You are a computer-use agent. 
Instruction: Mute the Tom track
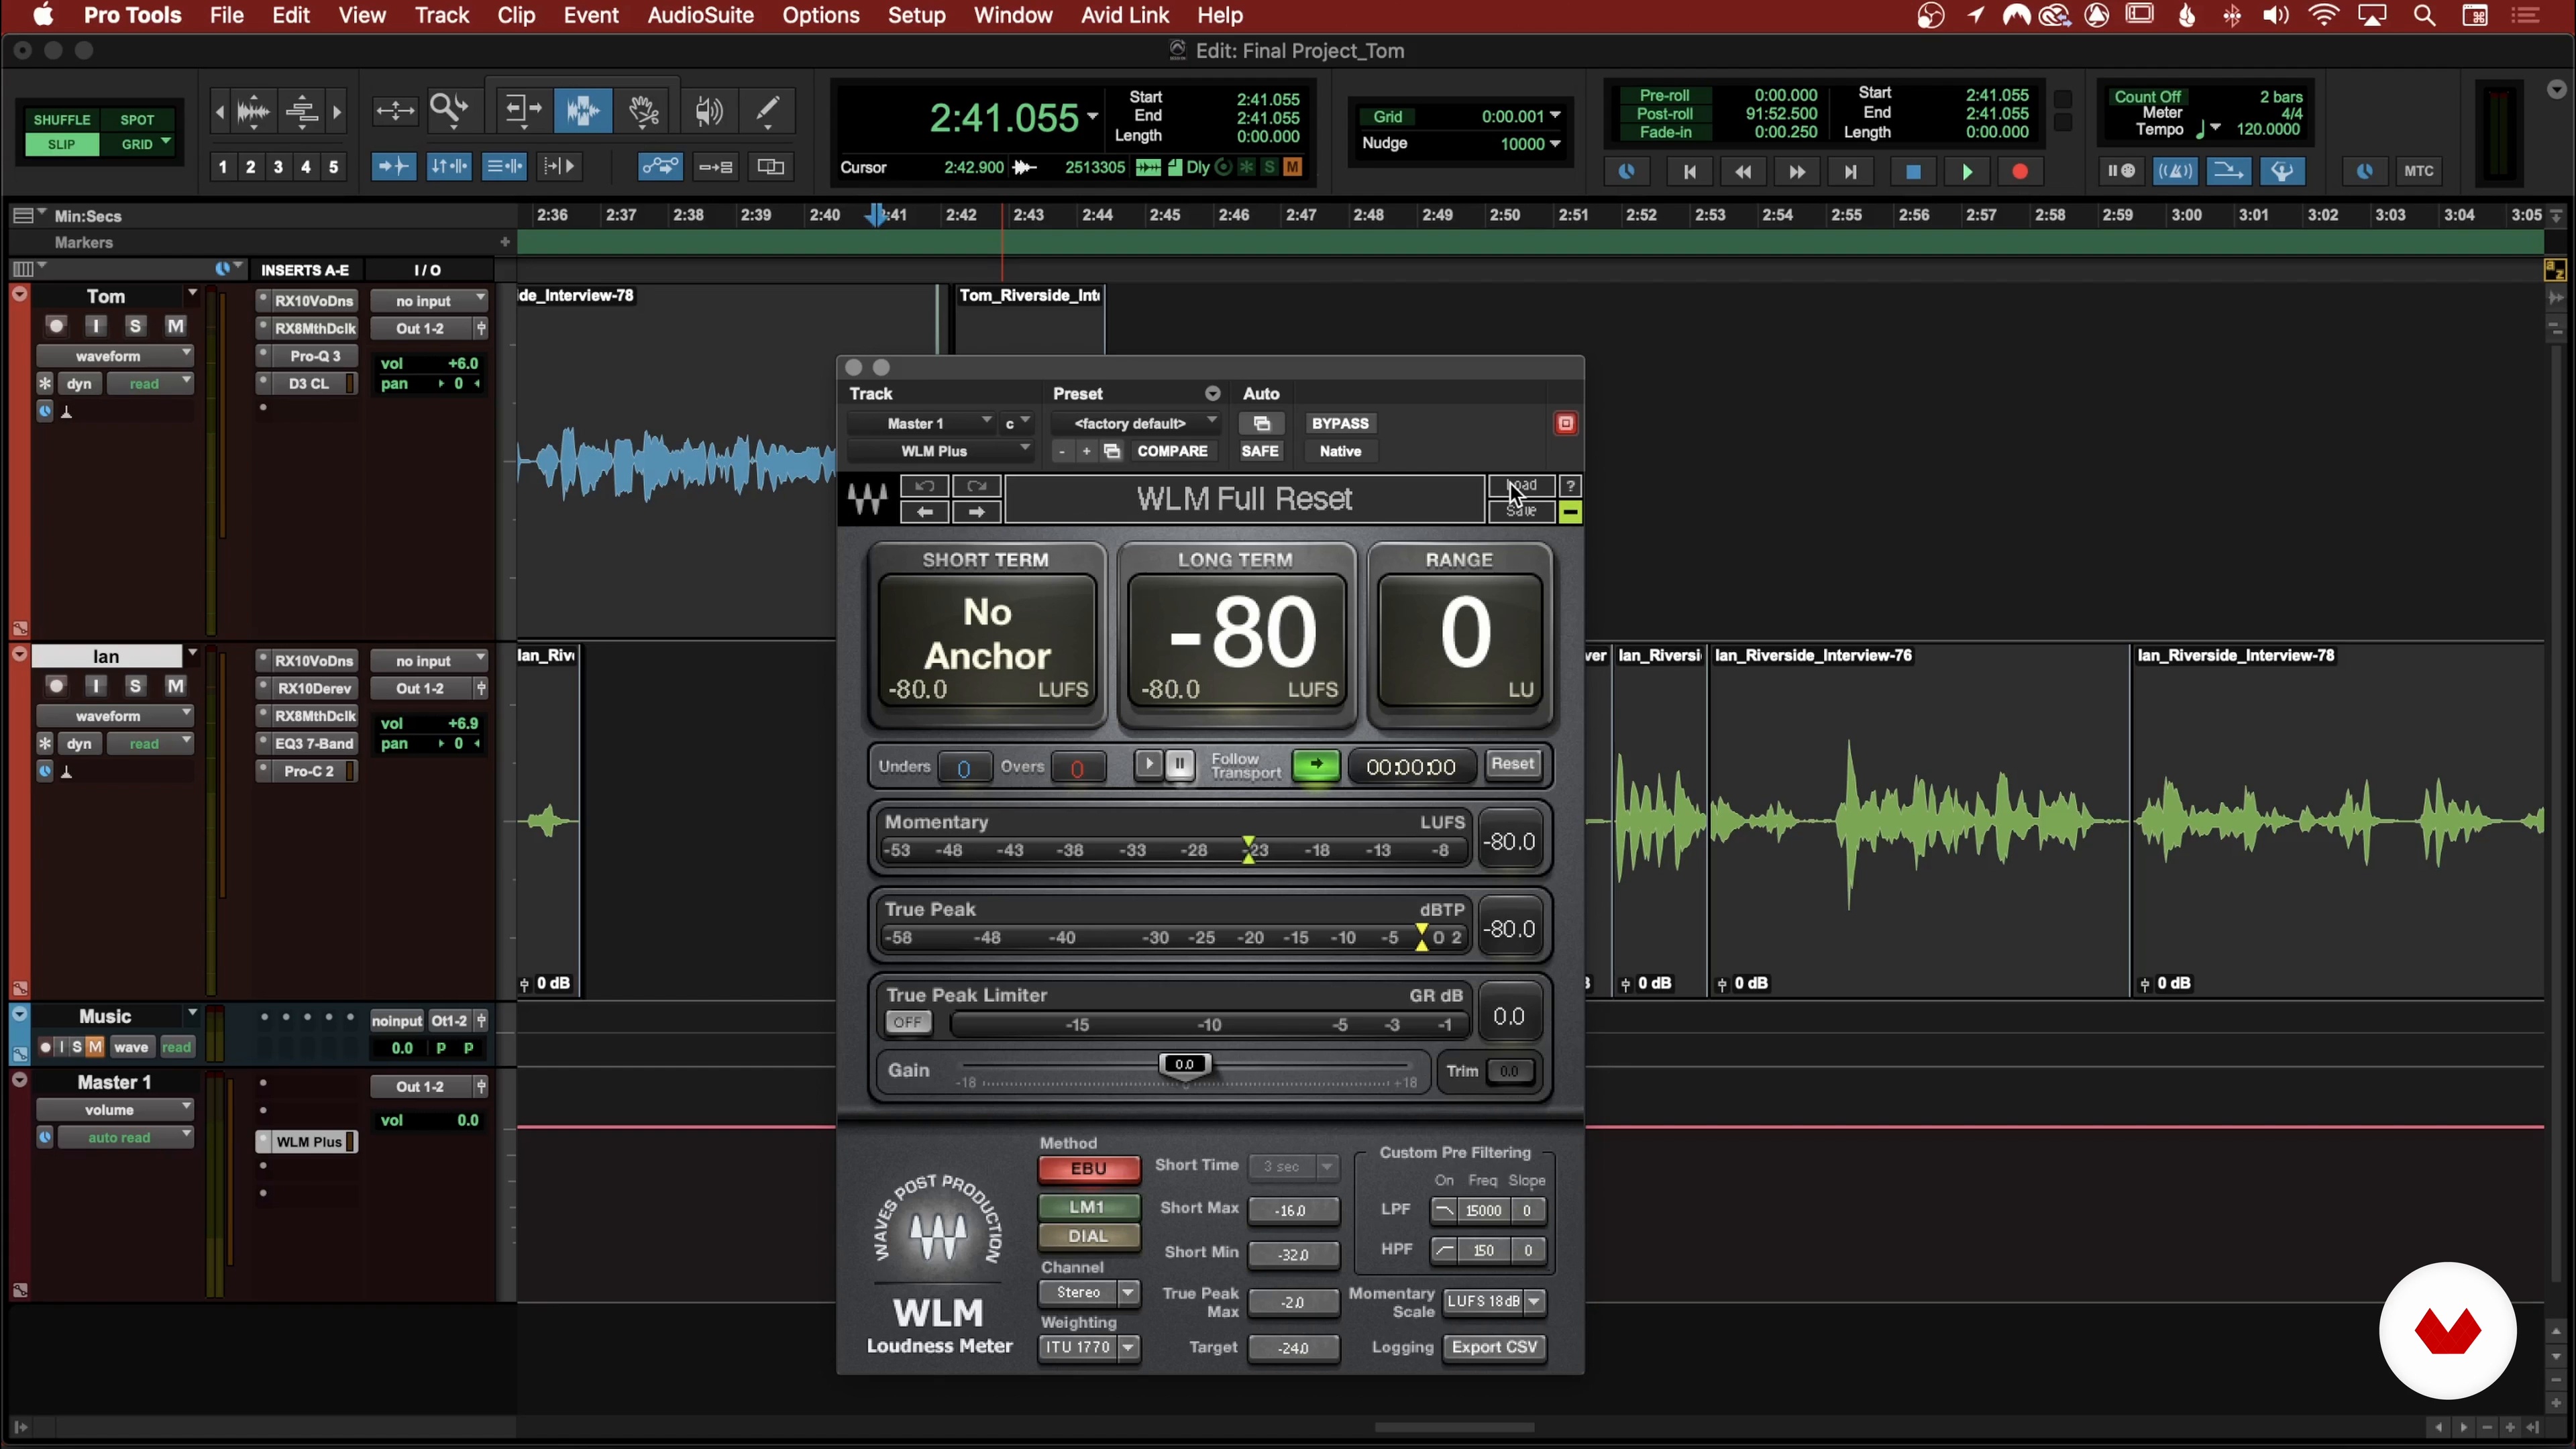click(175, 326)
